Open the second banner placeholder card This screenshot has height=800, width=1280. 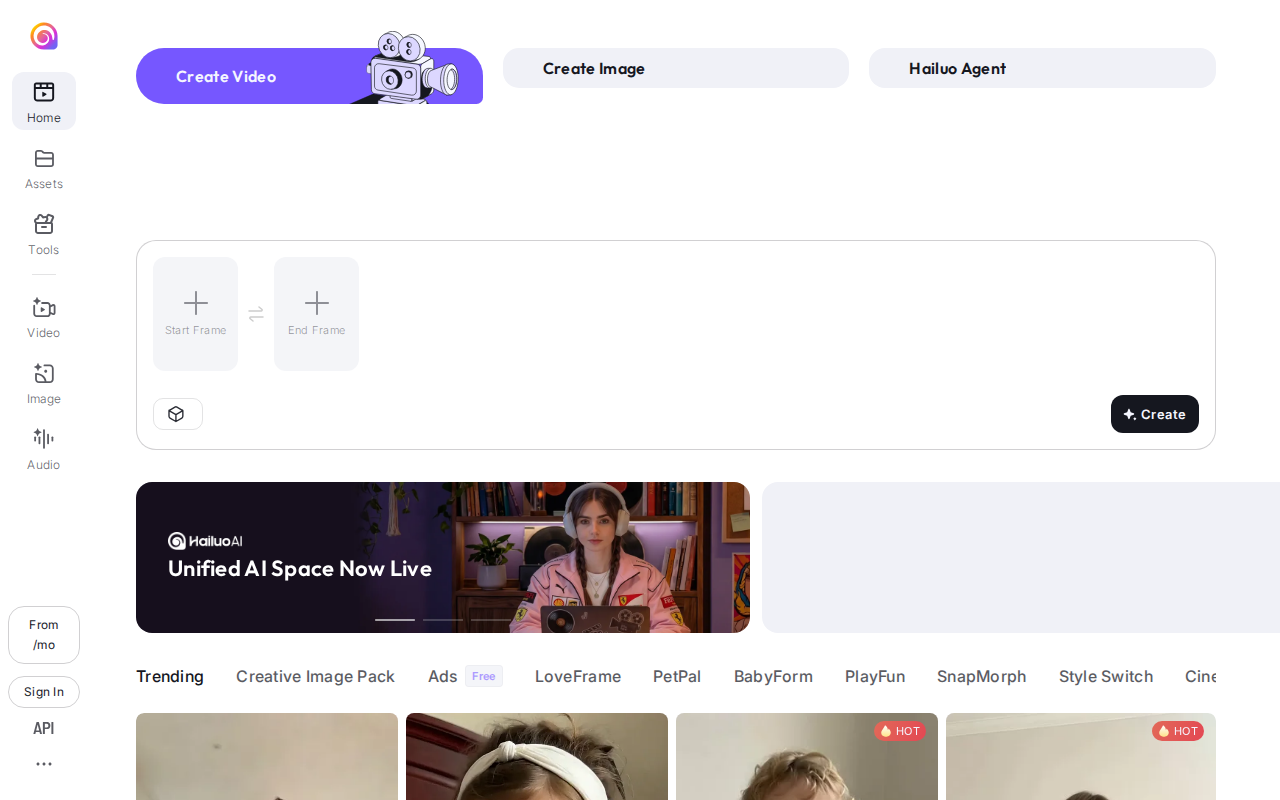coord(1021,557)
